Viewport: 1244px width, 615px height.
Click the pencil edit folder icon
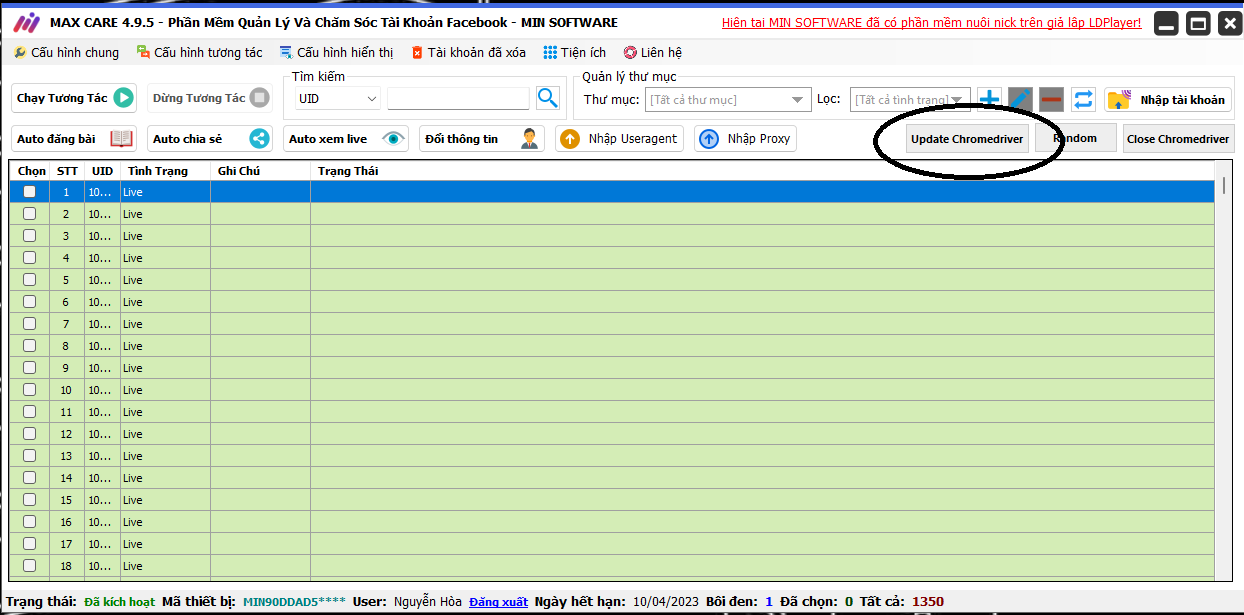1020,99
